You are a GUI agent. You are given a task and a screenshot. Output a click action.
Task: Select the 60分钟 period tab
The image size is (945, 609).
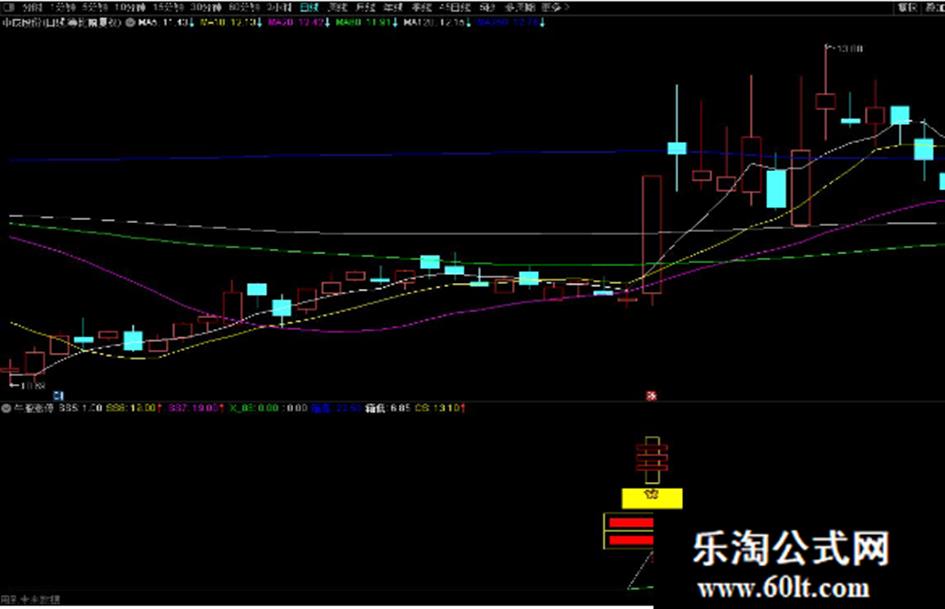coord(244,7)
